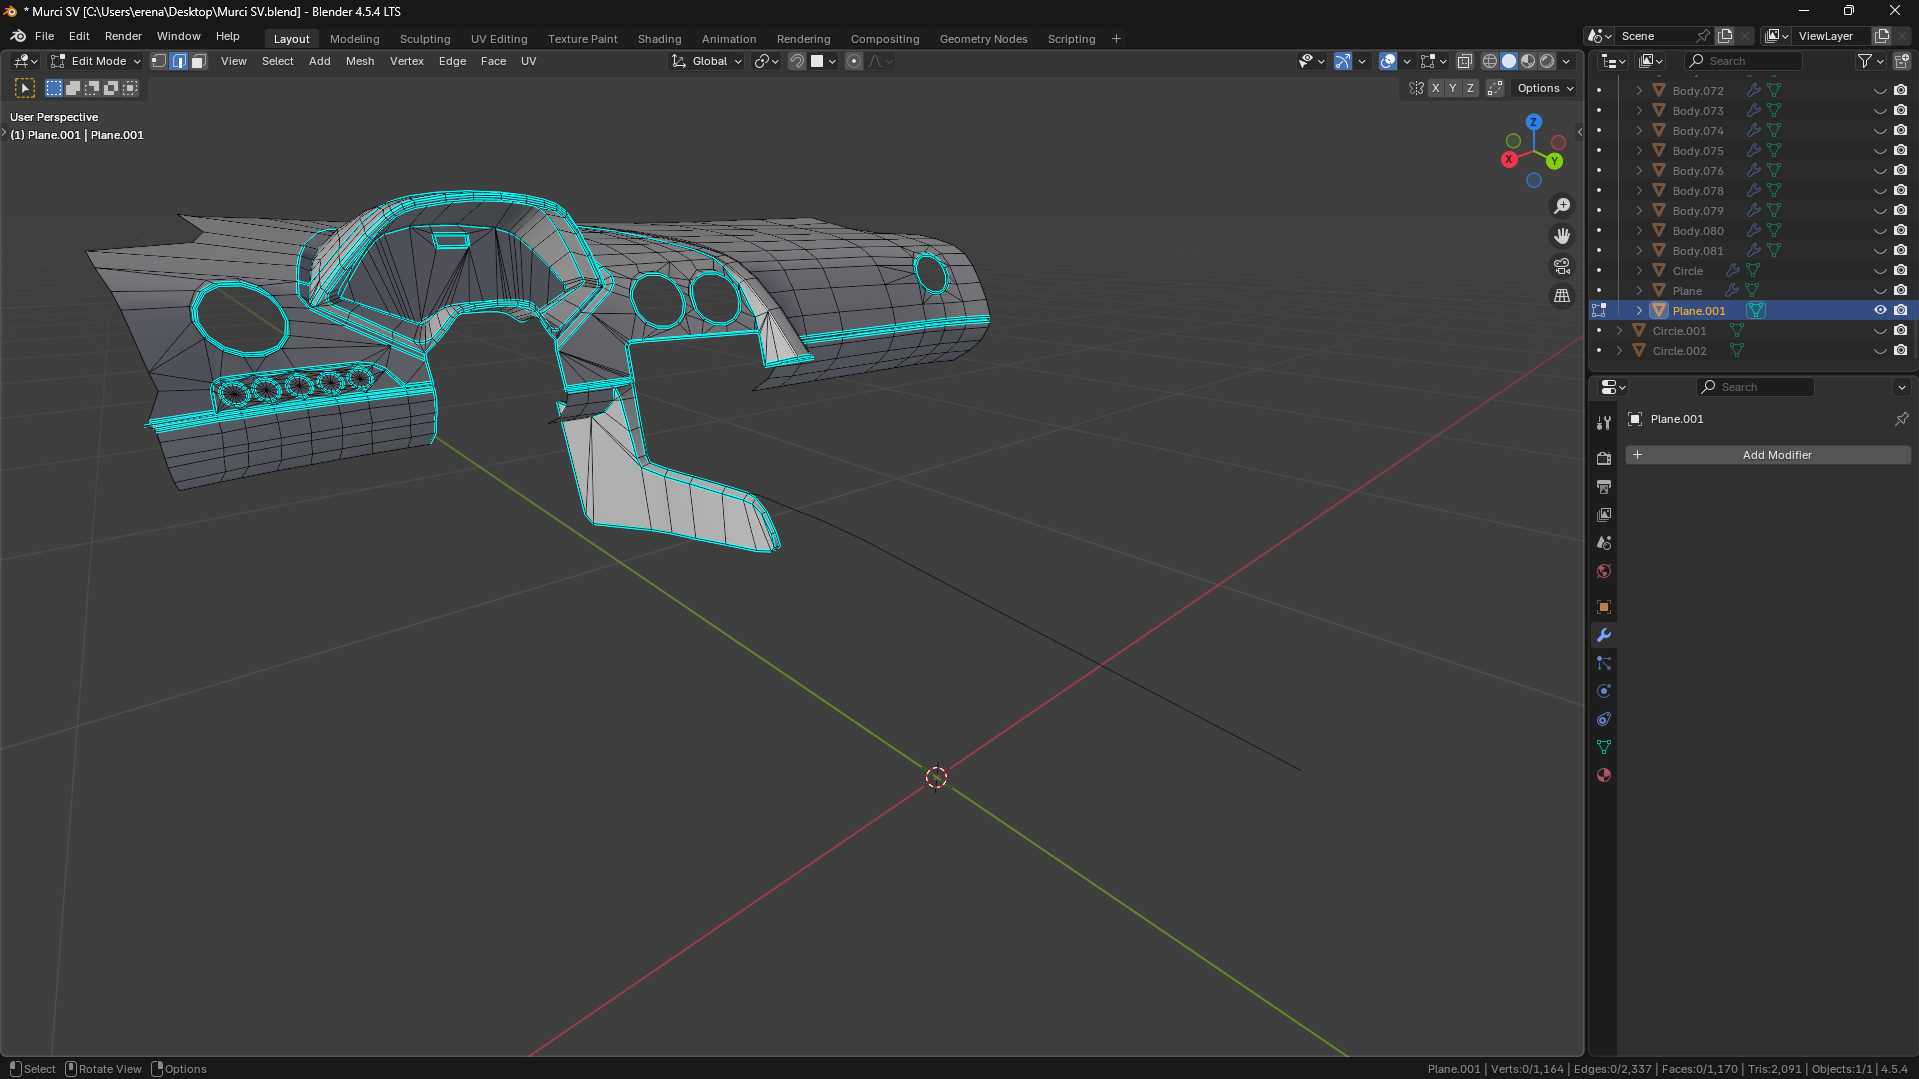The height and width of the screenshot is (1079, 1919).
Task: Toggle the camera view icon
Action: coord(1562,266)
